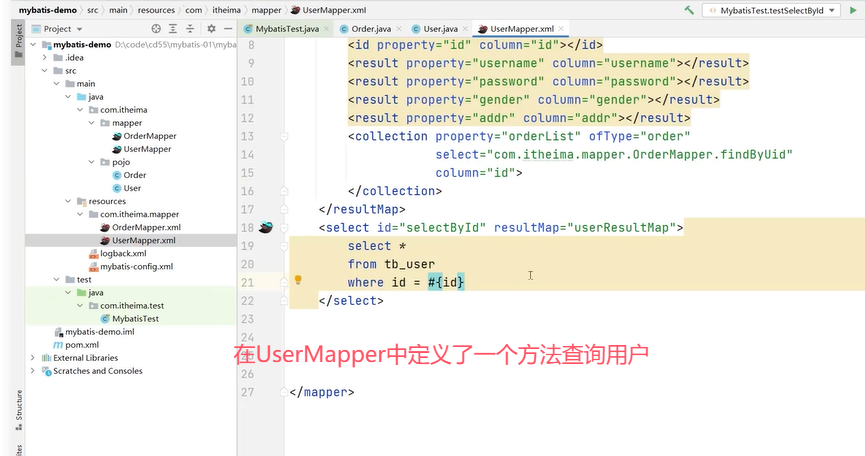Click the userResultMap attribute value
865x456 pixels.
(x=621, y=228)
